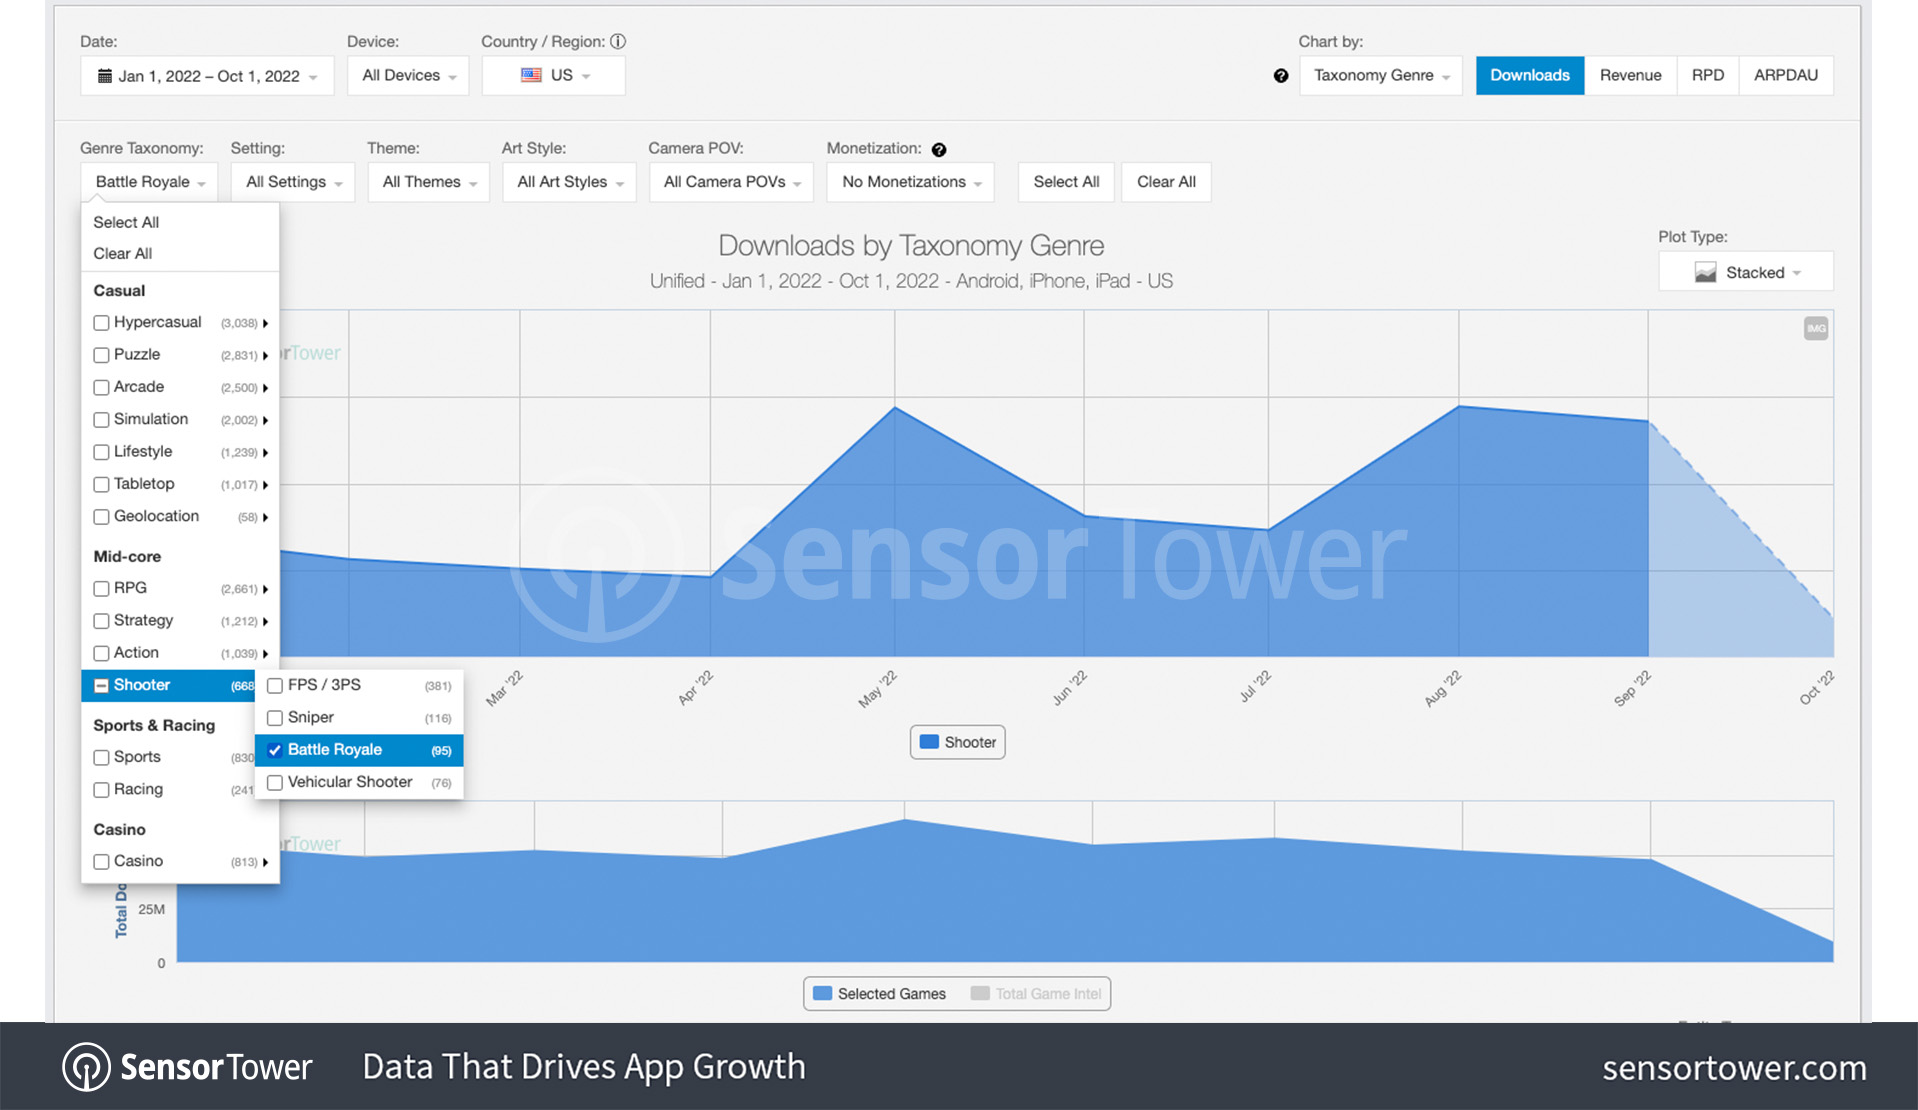The image size is (1918, 1110).
Task: Toggle the Puzzle checkbox
Action: [x=101, y=355]
